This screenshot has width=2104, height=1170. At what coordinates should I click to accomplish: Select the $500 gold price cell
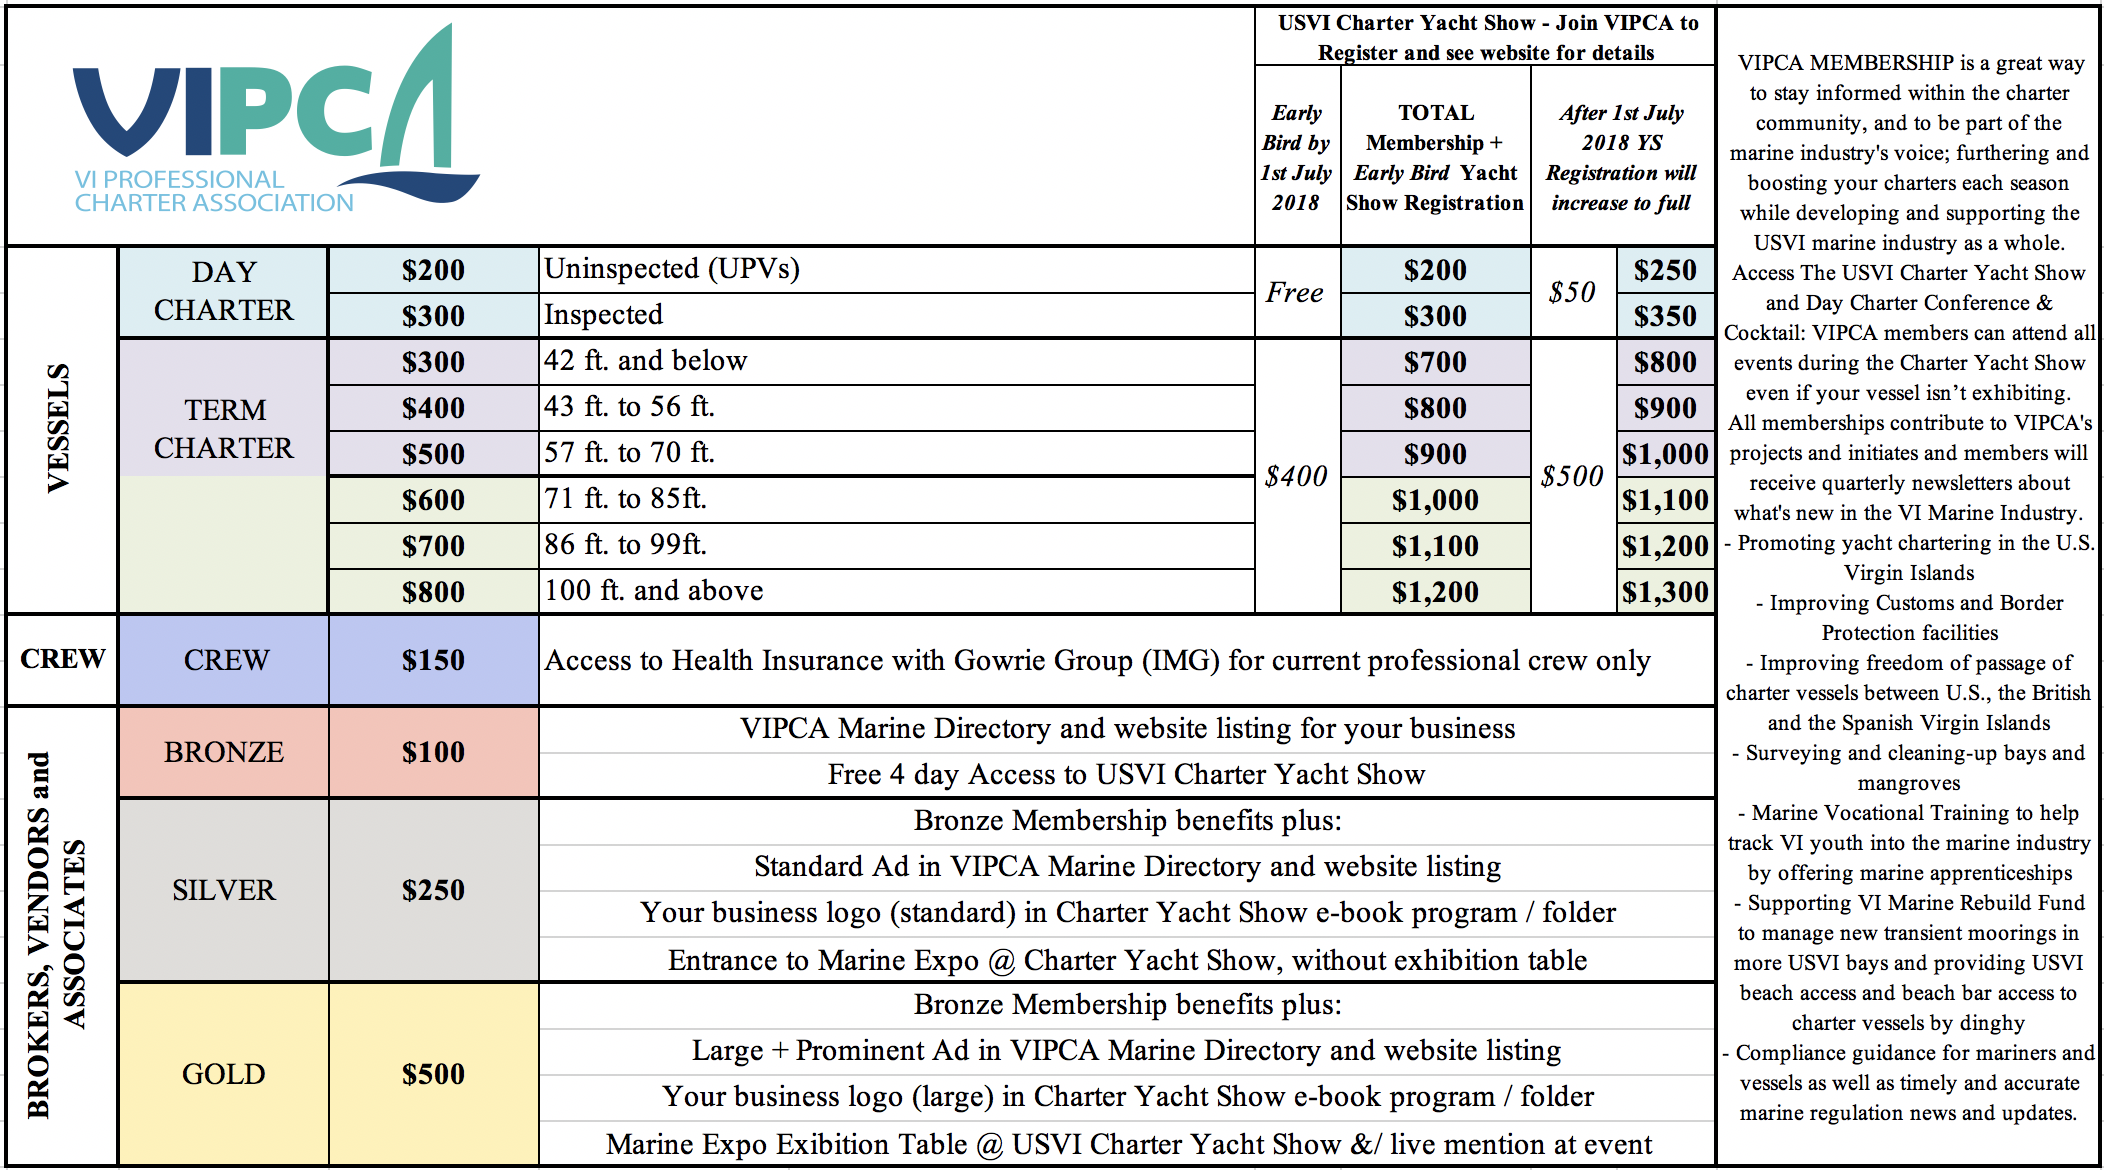point(433,1074)
